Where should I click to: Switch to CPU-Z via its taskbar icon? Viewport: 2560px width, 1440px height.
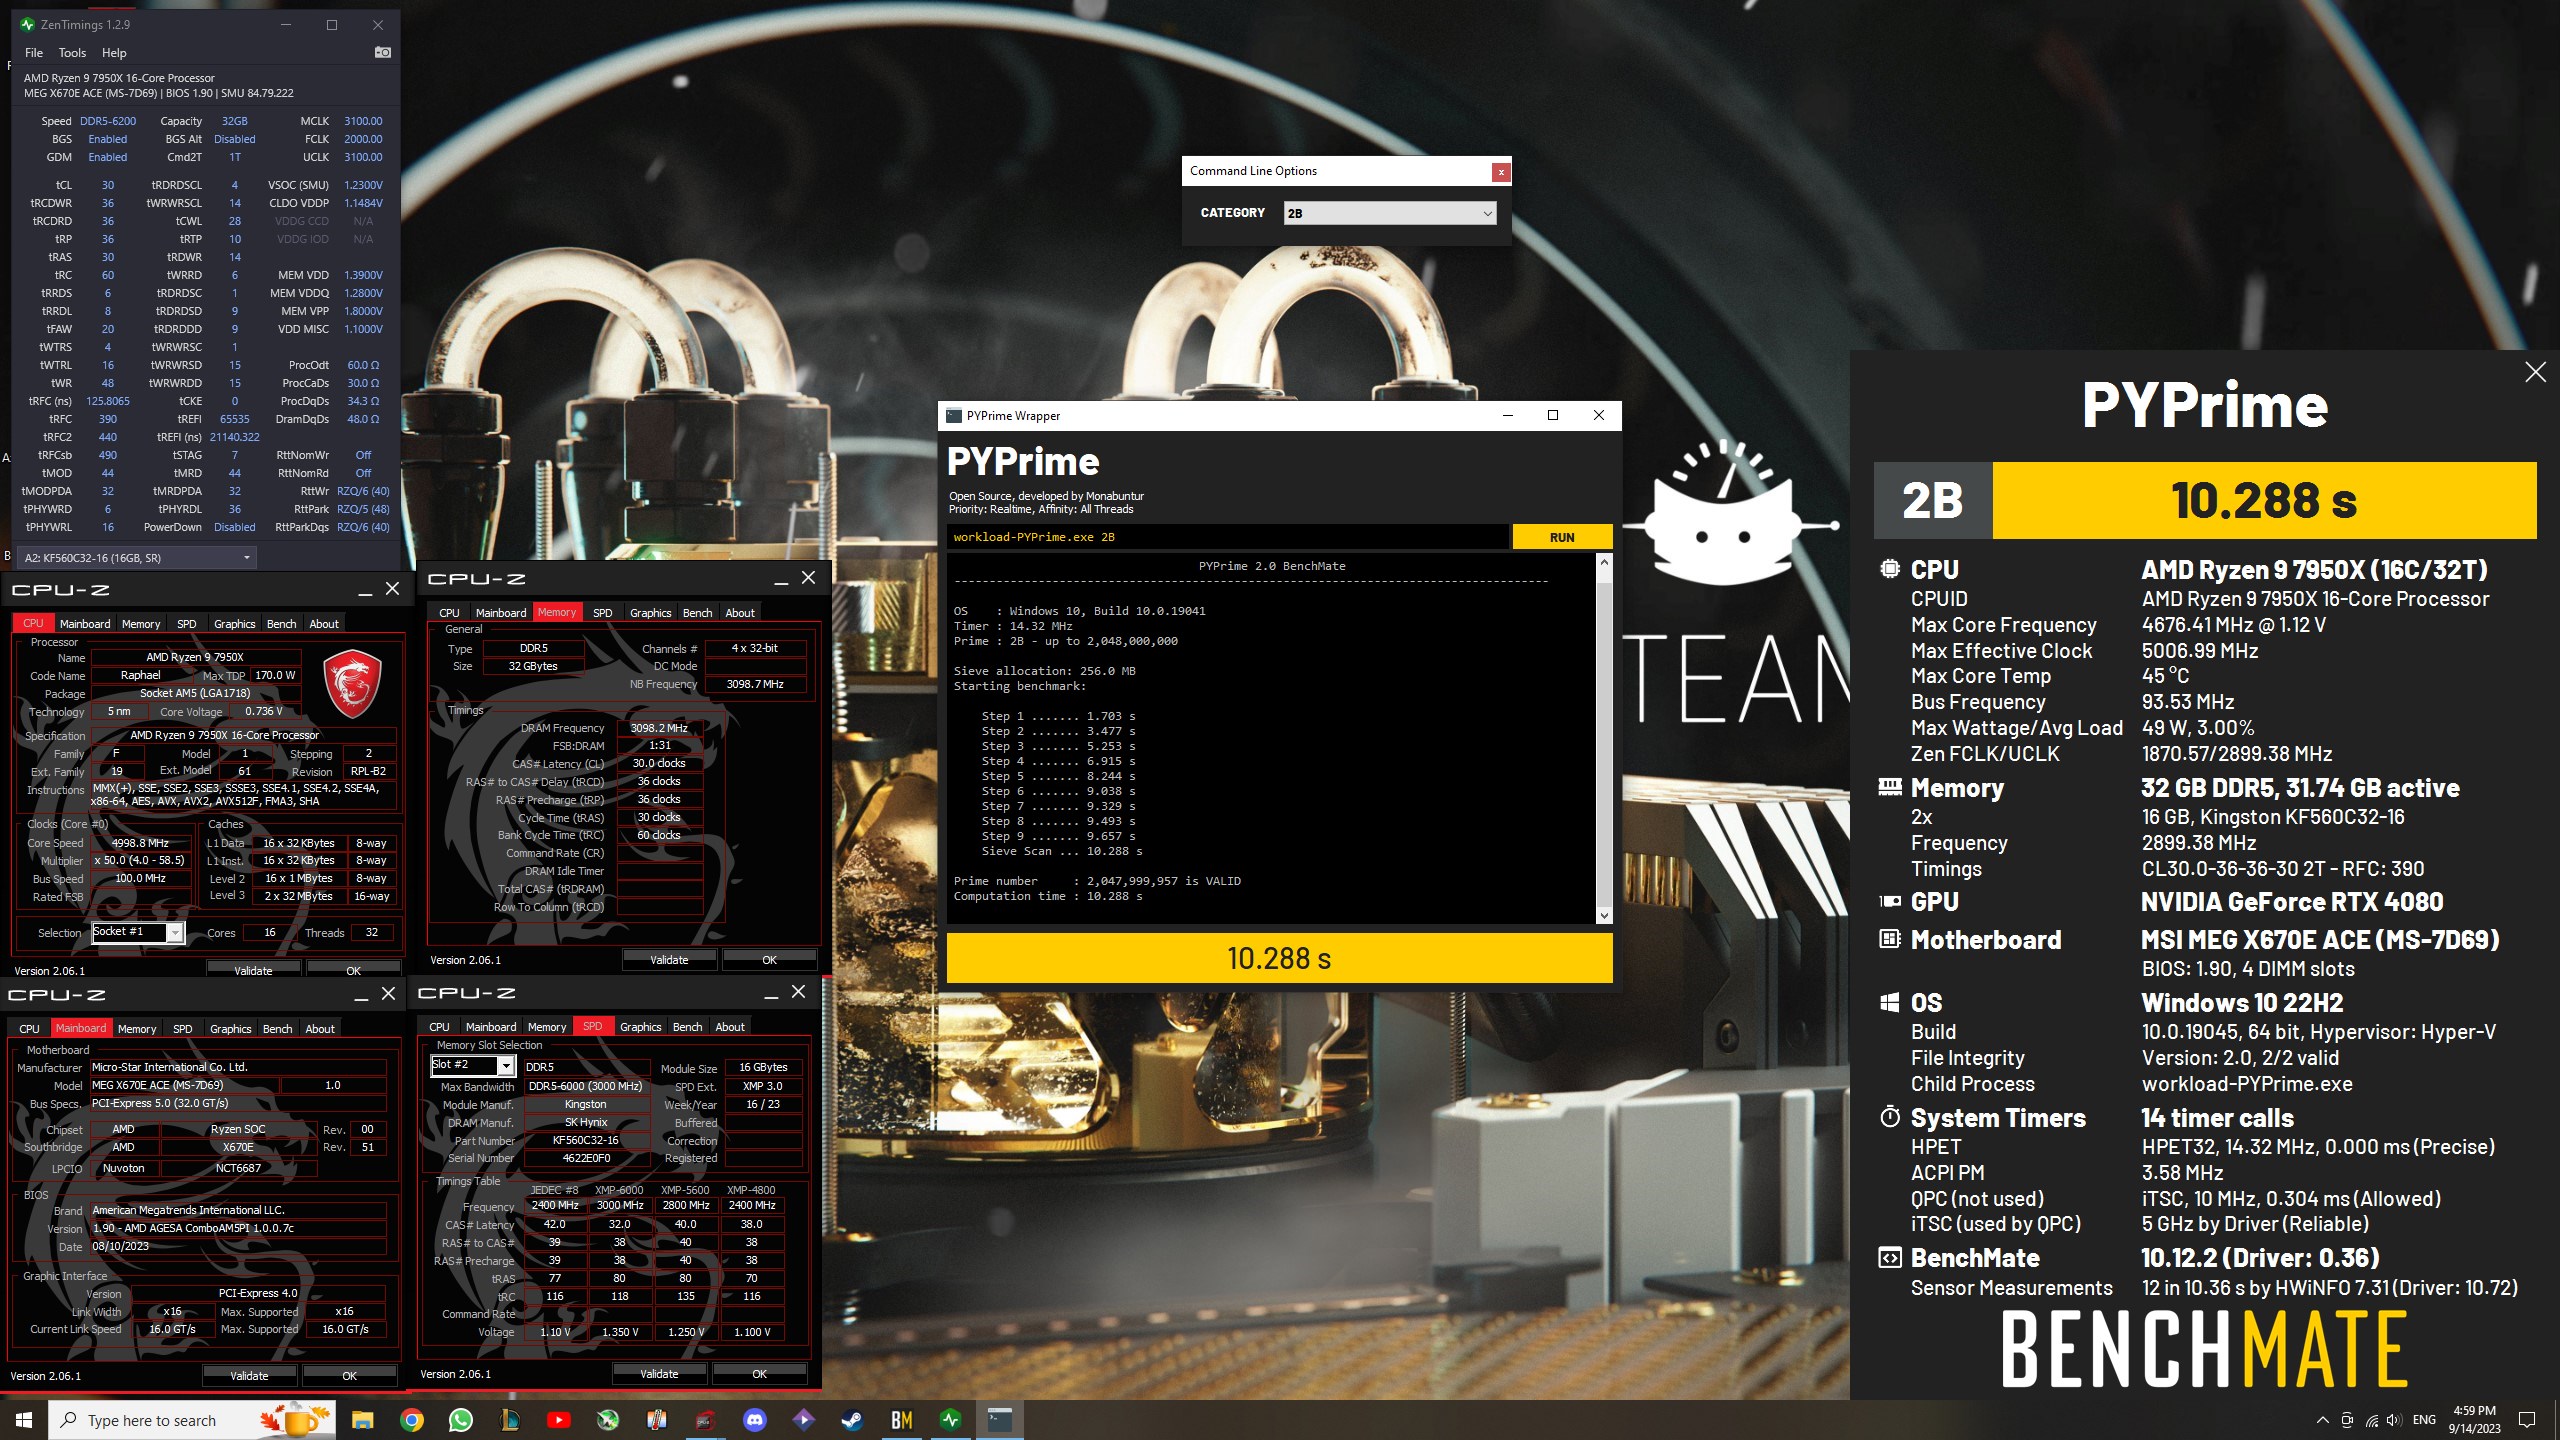coord(705,1419)
